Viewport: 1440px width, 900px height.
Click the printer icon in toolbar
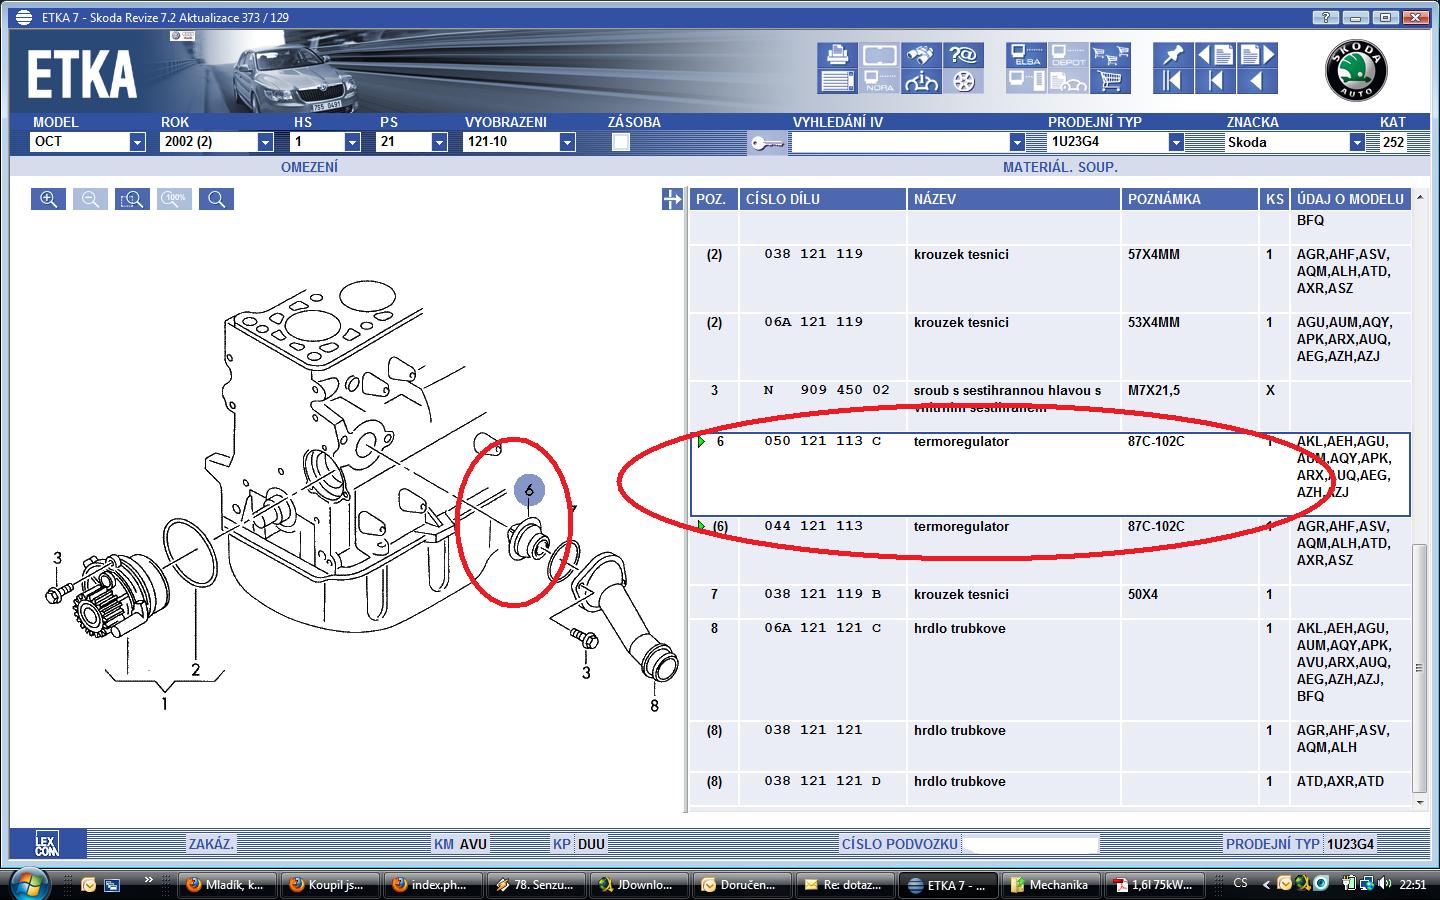pos(837,55)
